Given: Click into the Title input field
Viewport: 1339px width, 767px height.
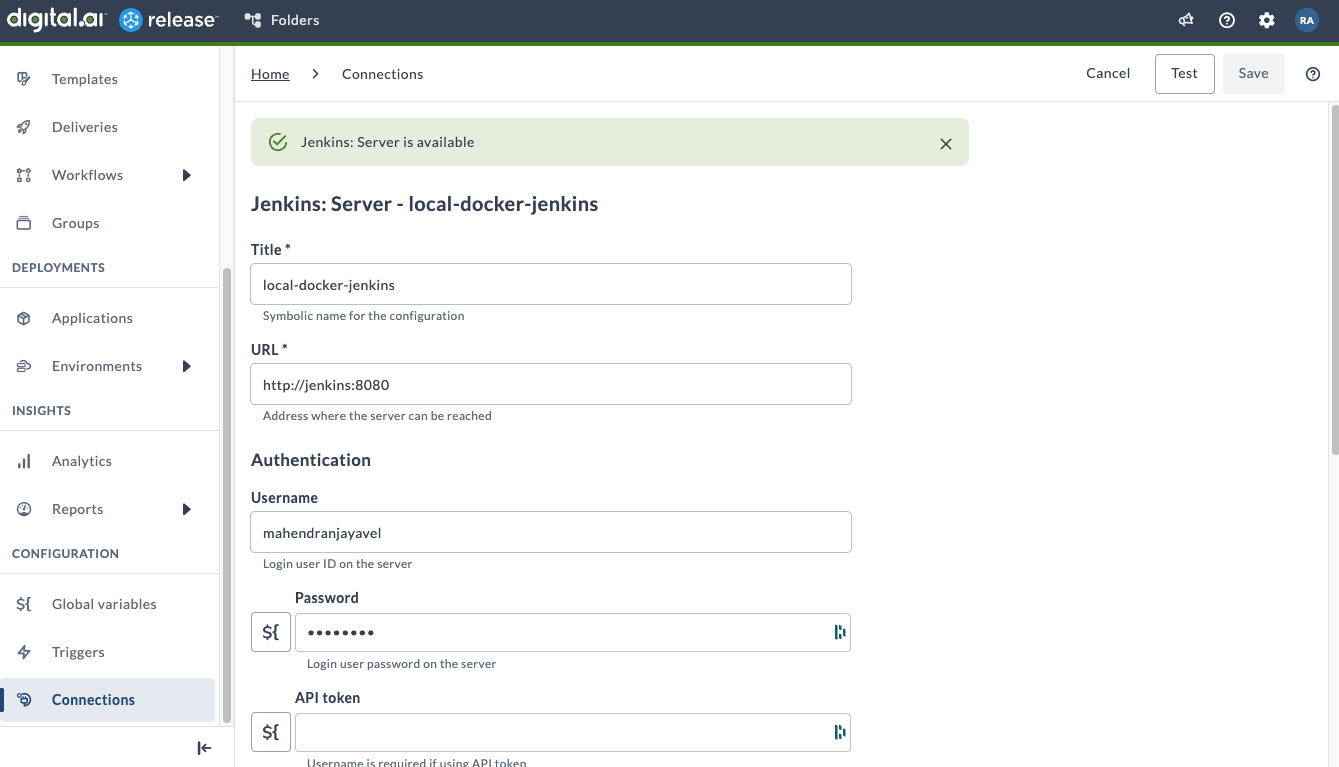Looking at the screenshot, I should pos(551,284).
